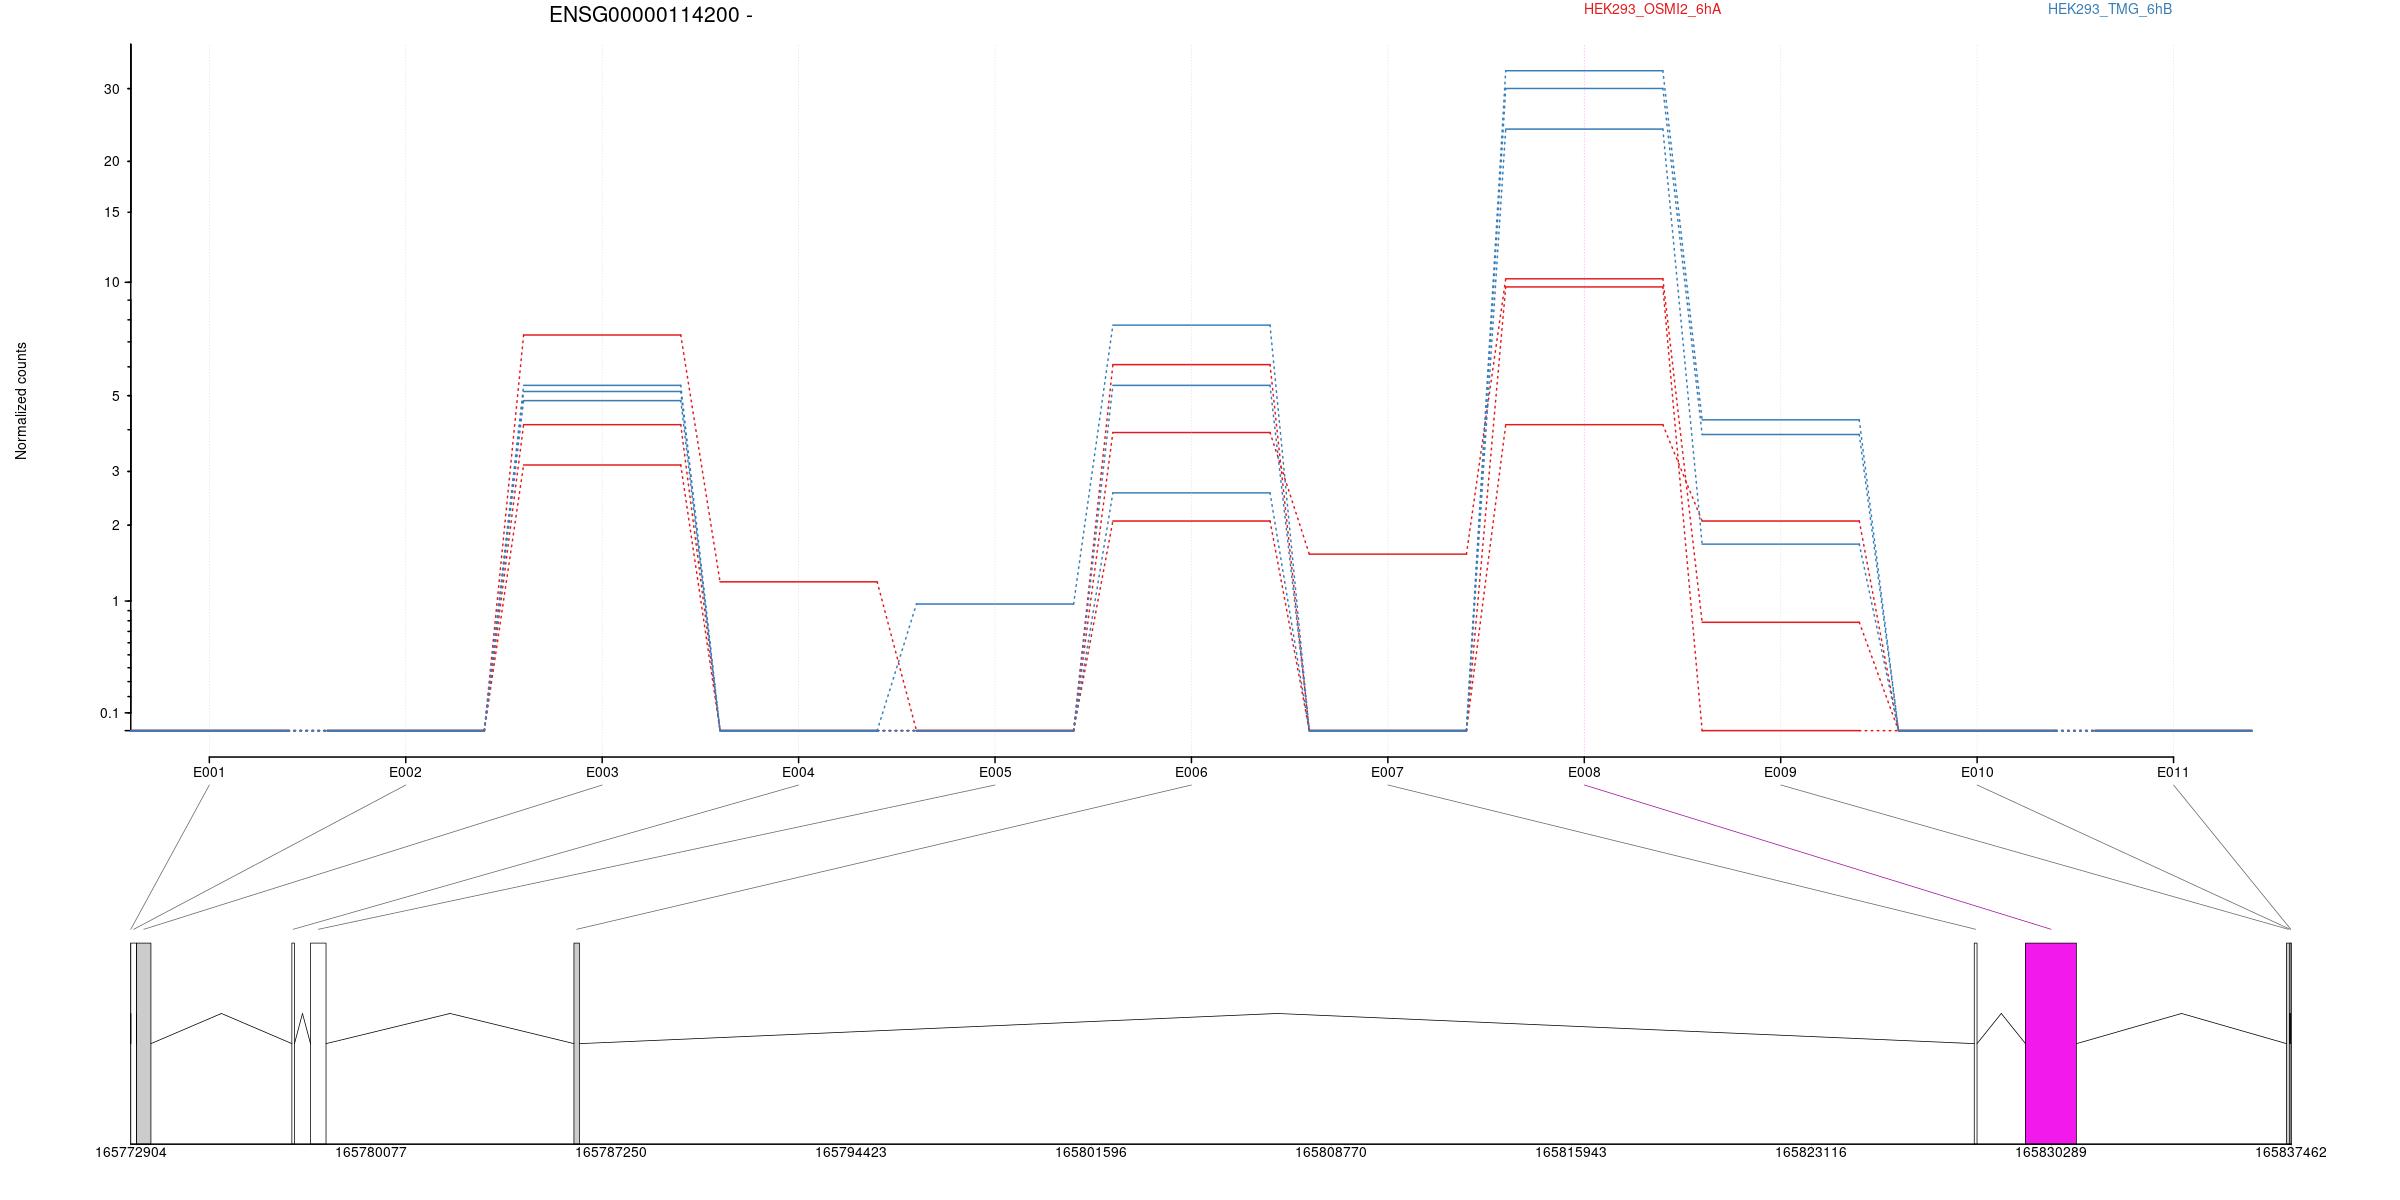Click the top blue line above E006

click(1191, 325)
